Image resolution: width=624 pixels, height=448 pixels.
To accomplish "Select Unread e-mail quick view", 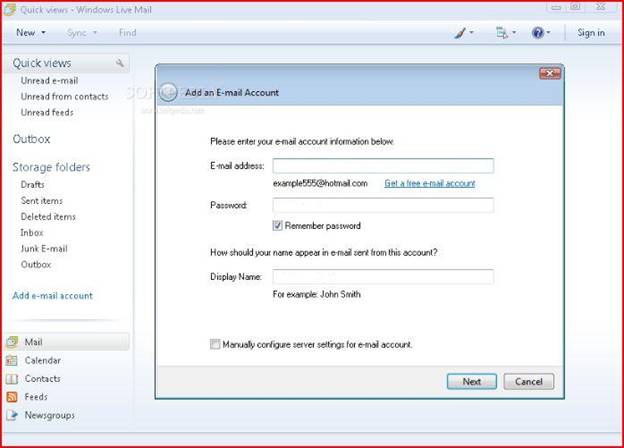I will click(49, 80).
